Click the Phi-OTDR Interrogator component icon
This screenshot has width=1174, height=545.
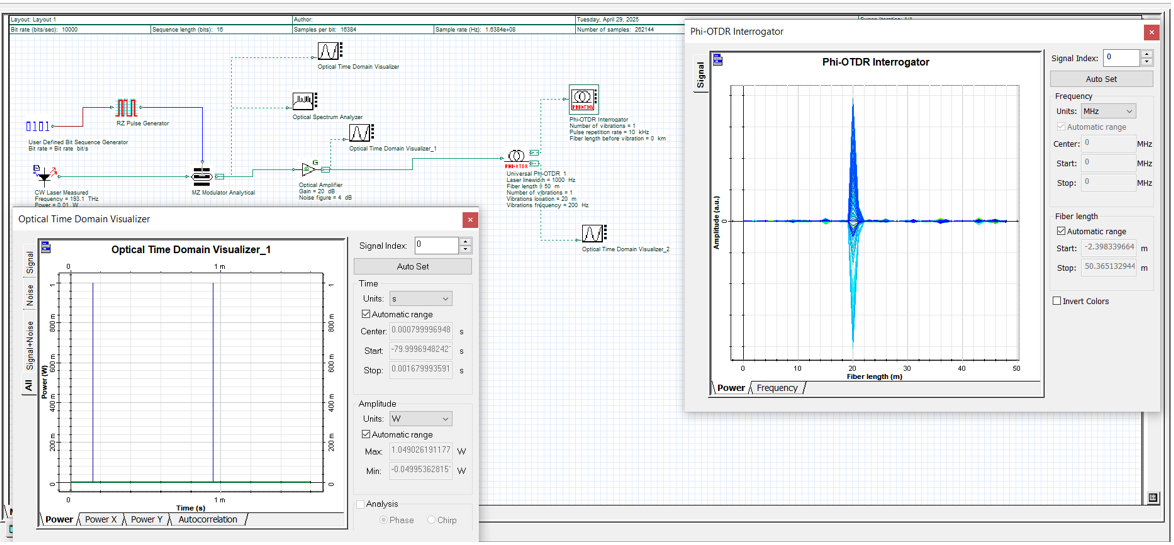583,99
